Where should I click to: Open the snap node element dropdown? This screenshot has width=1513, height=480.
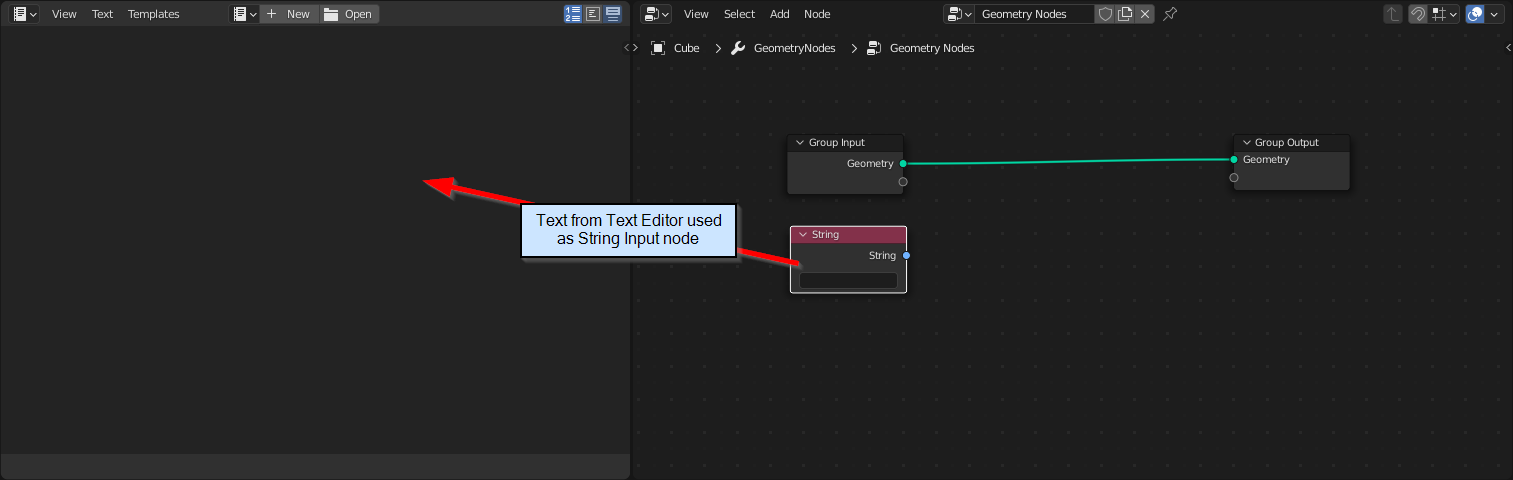(1444, 14)
